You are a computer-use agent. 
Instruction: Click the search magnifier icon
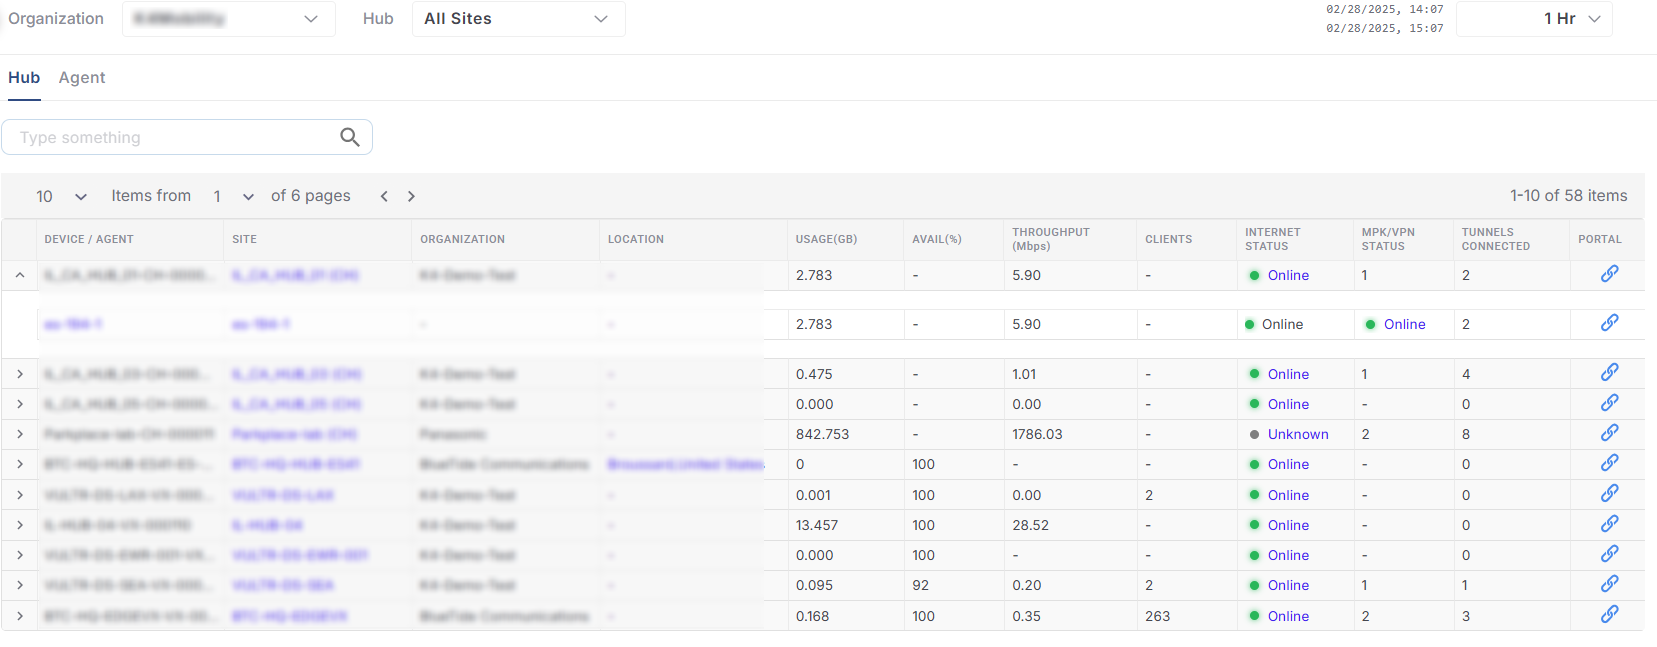(349, 137)
